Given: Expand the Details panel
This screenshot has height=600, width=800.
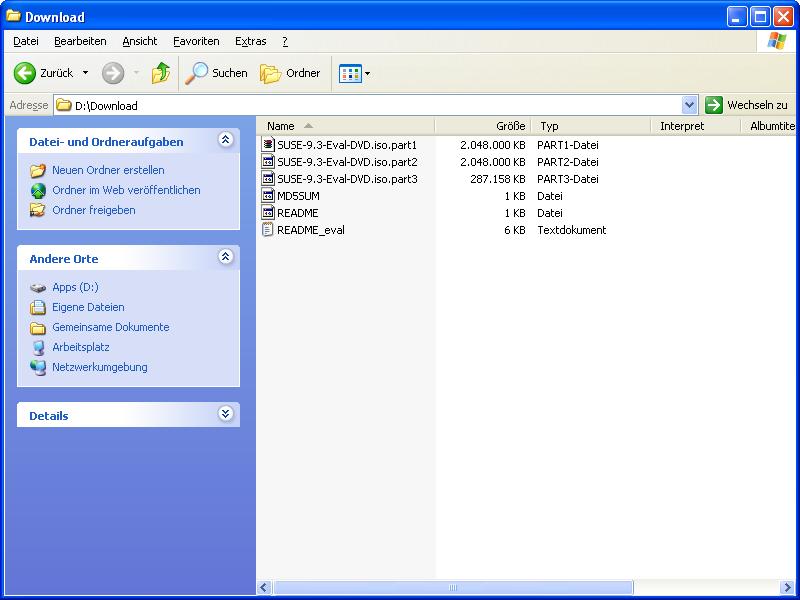Looking at the screenshot, I should (226, 413).
